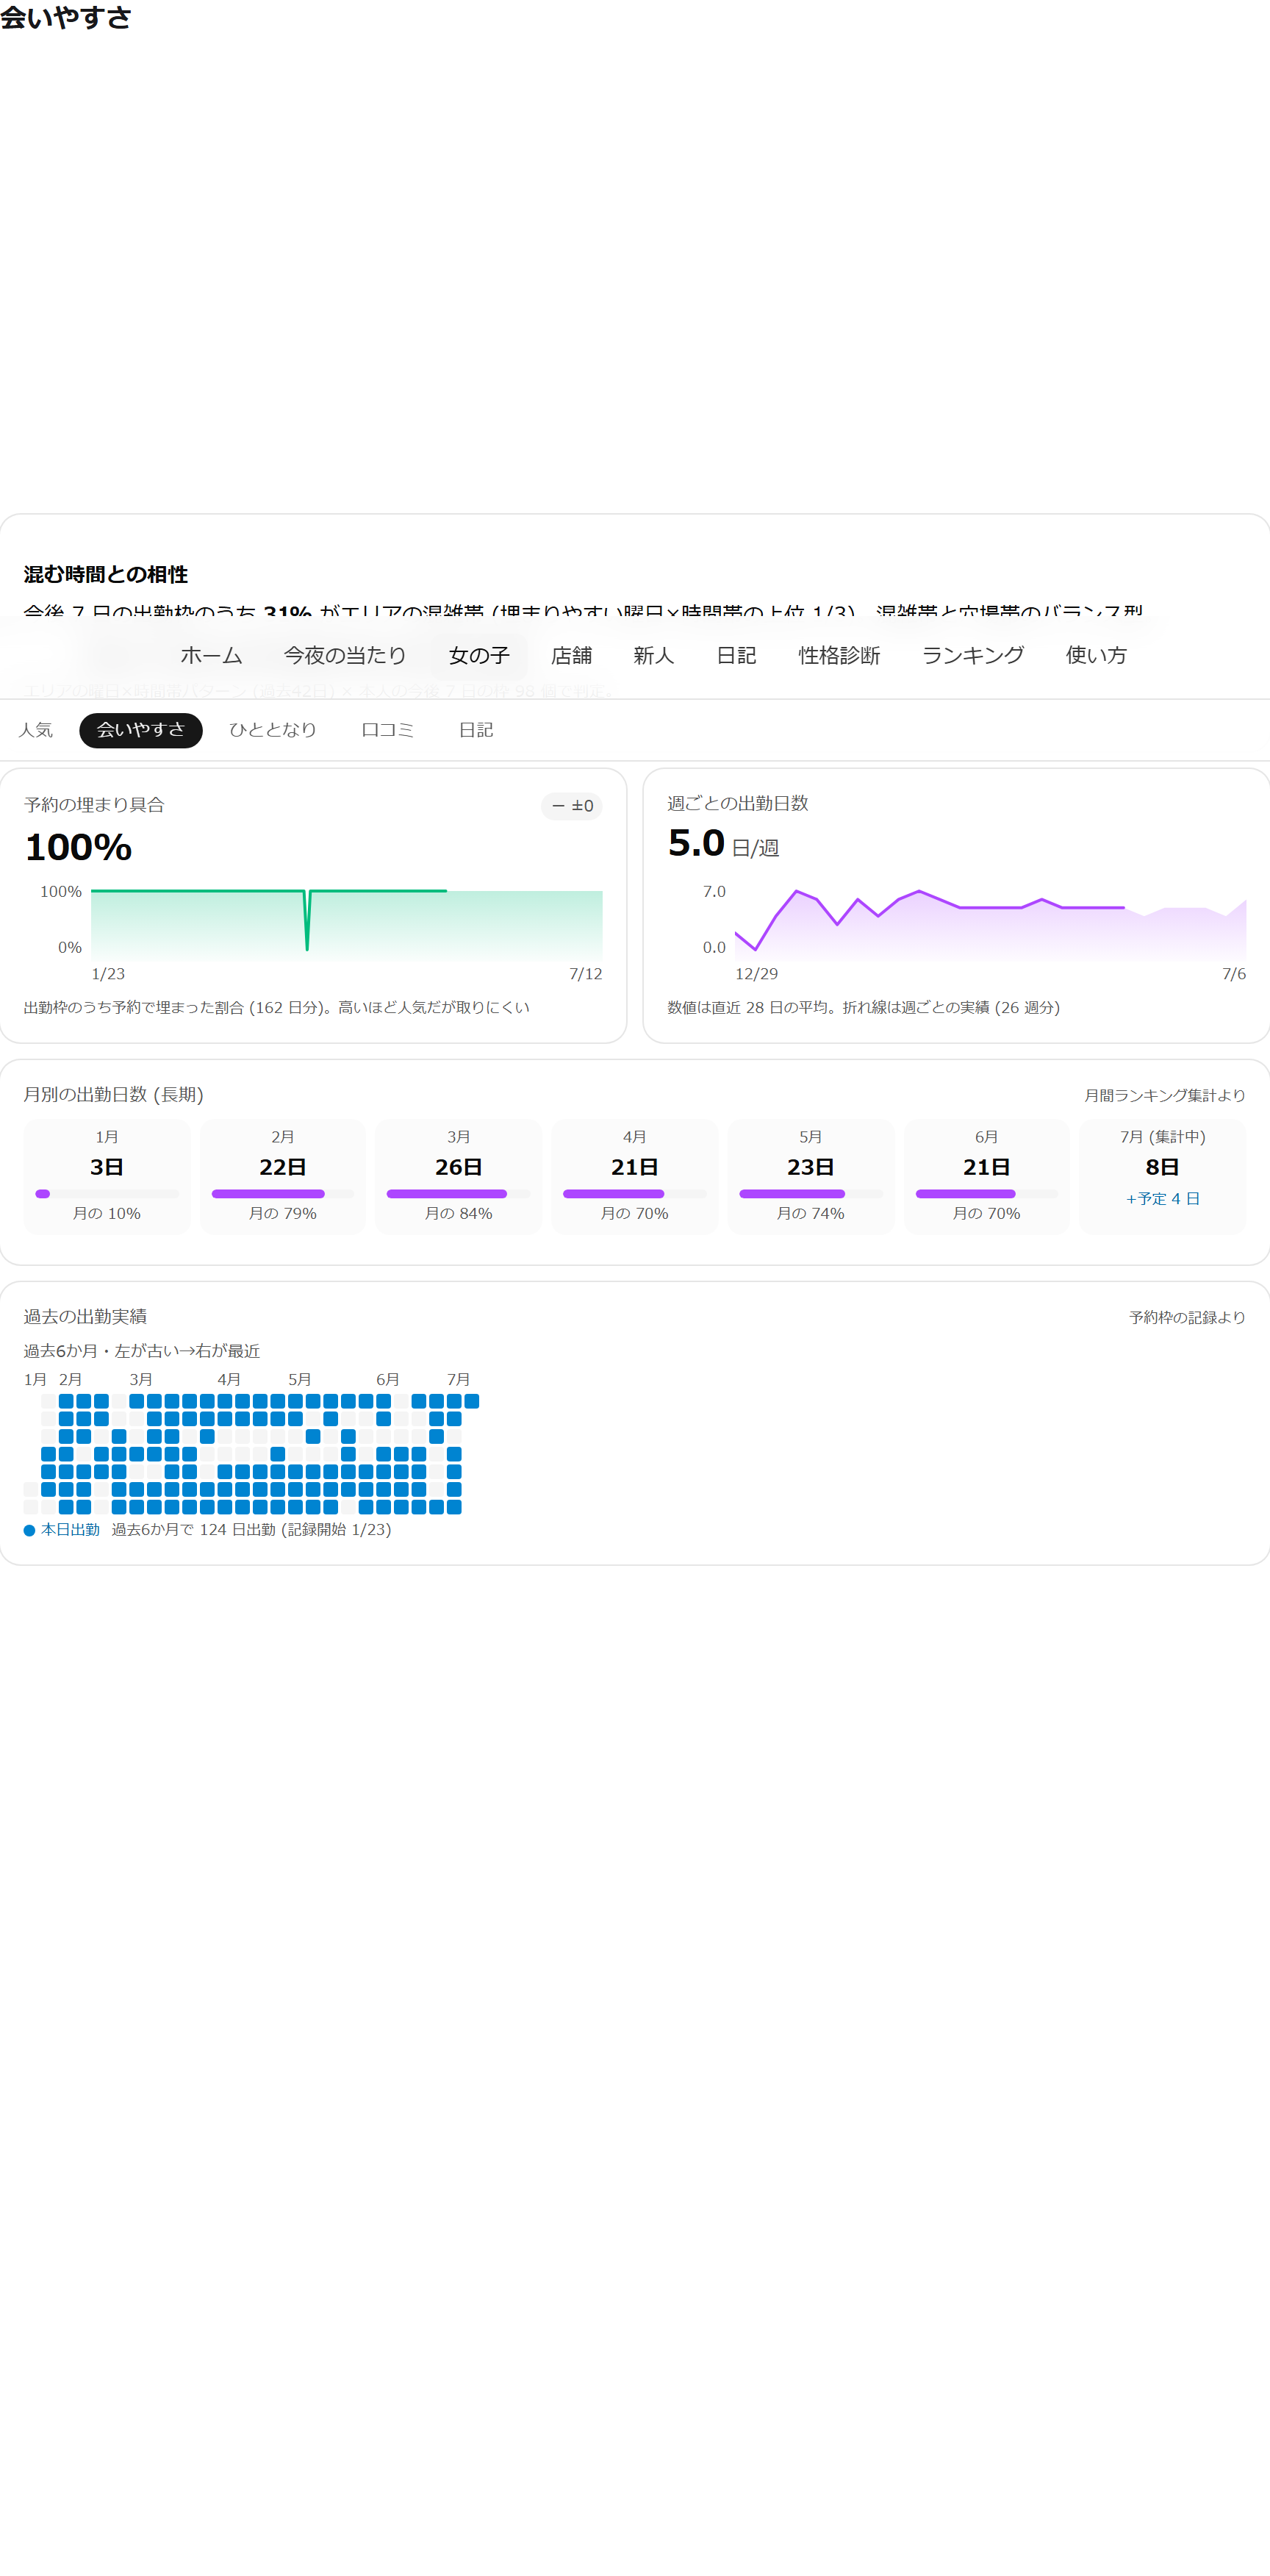Switch to the 人気 tab
Viewport: 1270px width, 2576px height.
[x=36, y=730]
